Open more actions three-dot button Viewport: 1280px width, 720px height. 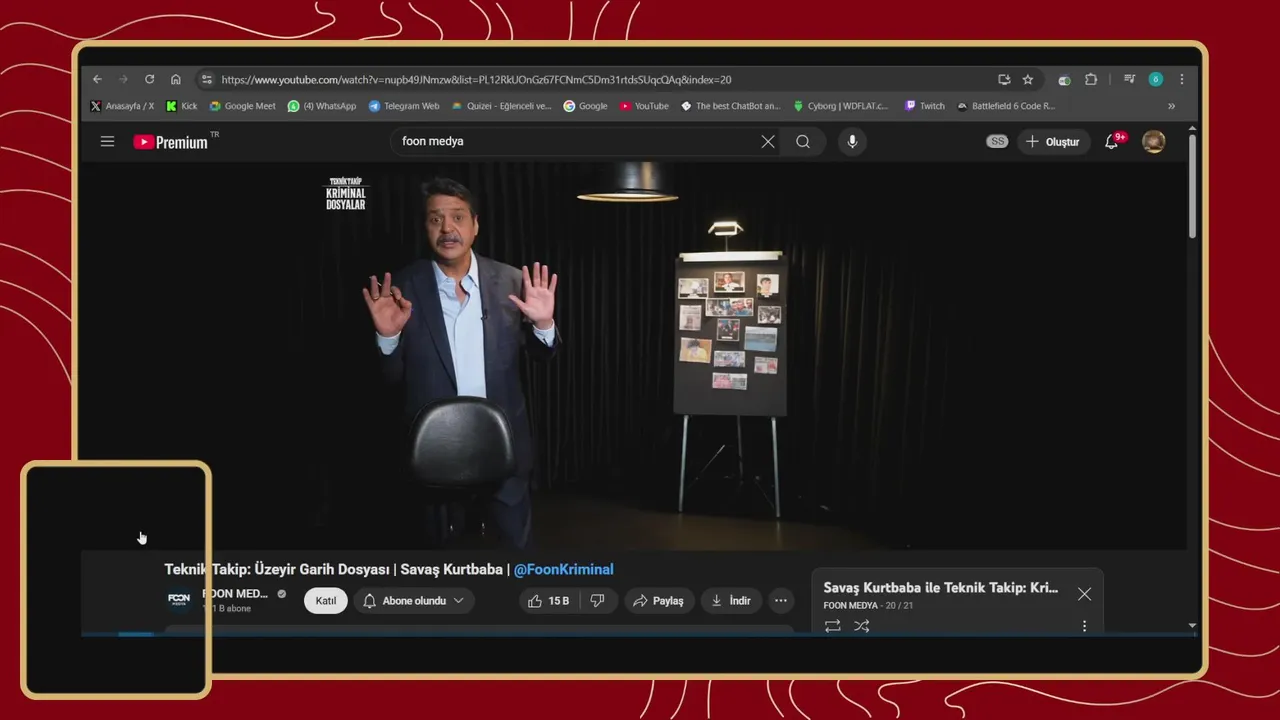[x=781, y=601]
